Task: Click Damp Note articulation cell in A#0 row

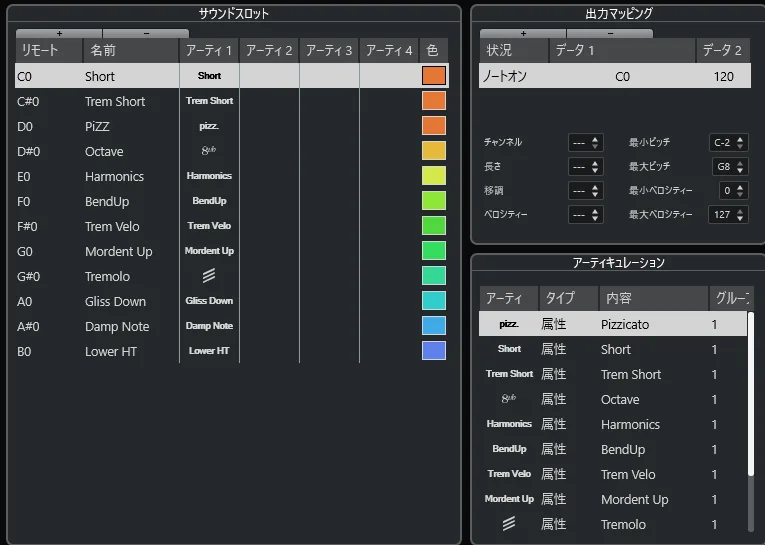Action: click(209, 326)
